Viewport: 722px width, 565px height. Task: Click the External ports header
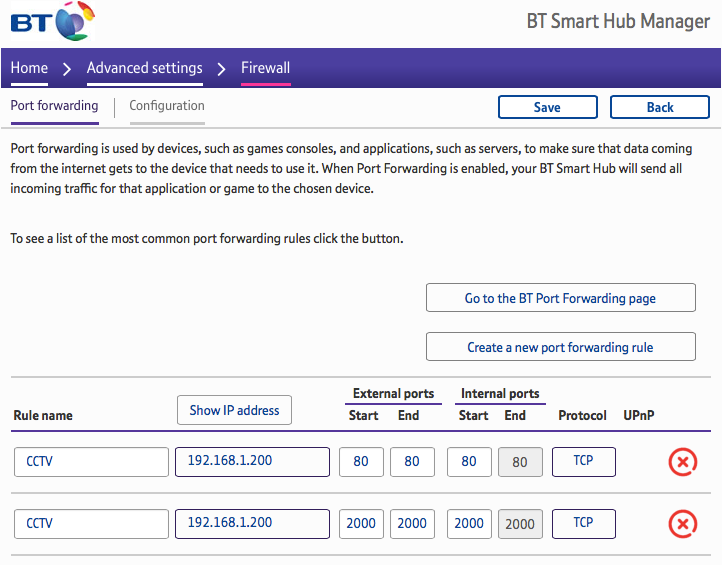click(x=393, y=393)
